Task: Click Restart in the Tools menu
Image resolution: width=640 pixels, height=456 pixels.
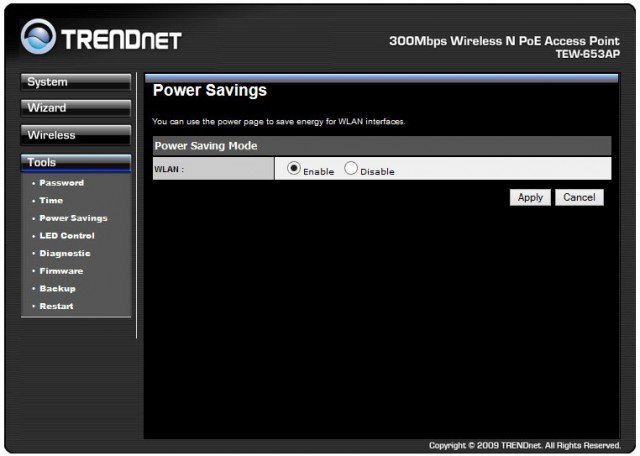Action: click(56, 306)
